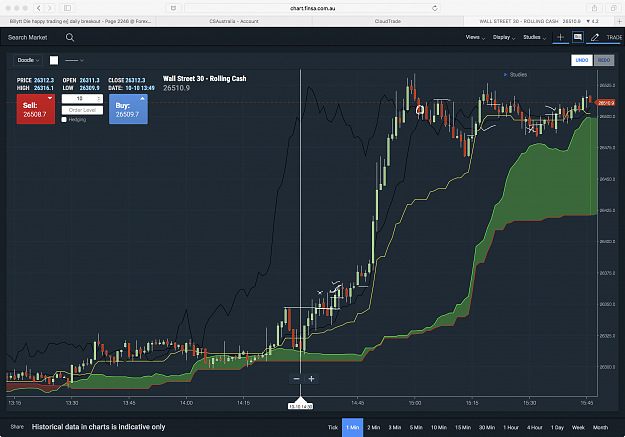Click the Search Market field

point(28,37)
